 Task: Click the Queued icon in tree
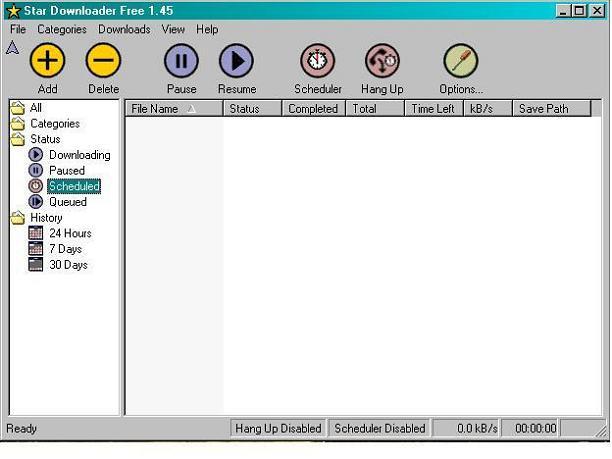click(36, 201)
